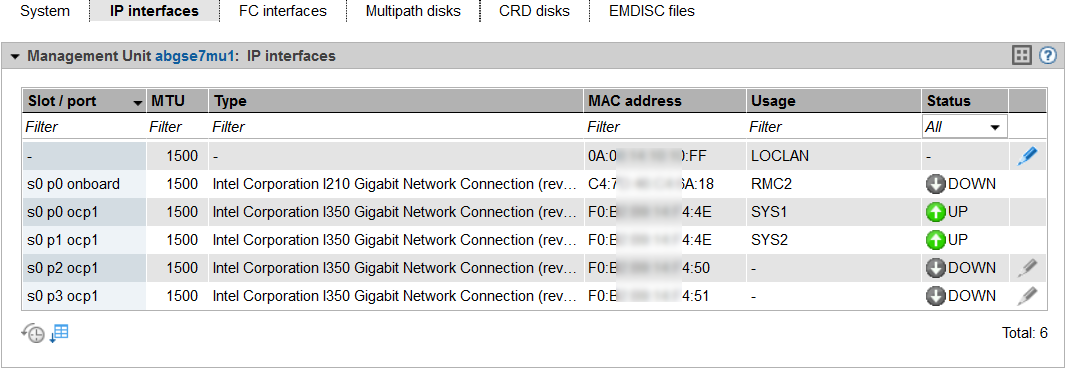This screenshot has height=371, width=1067.
Task: Click the table layout grid icon in header
Action: 1022,56
